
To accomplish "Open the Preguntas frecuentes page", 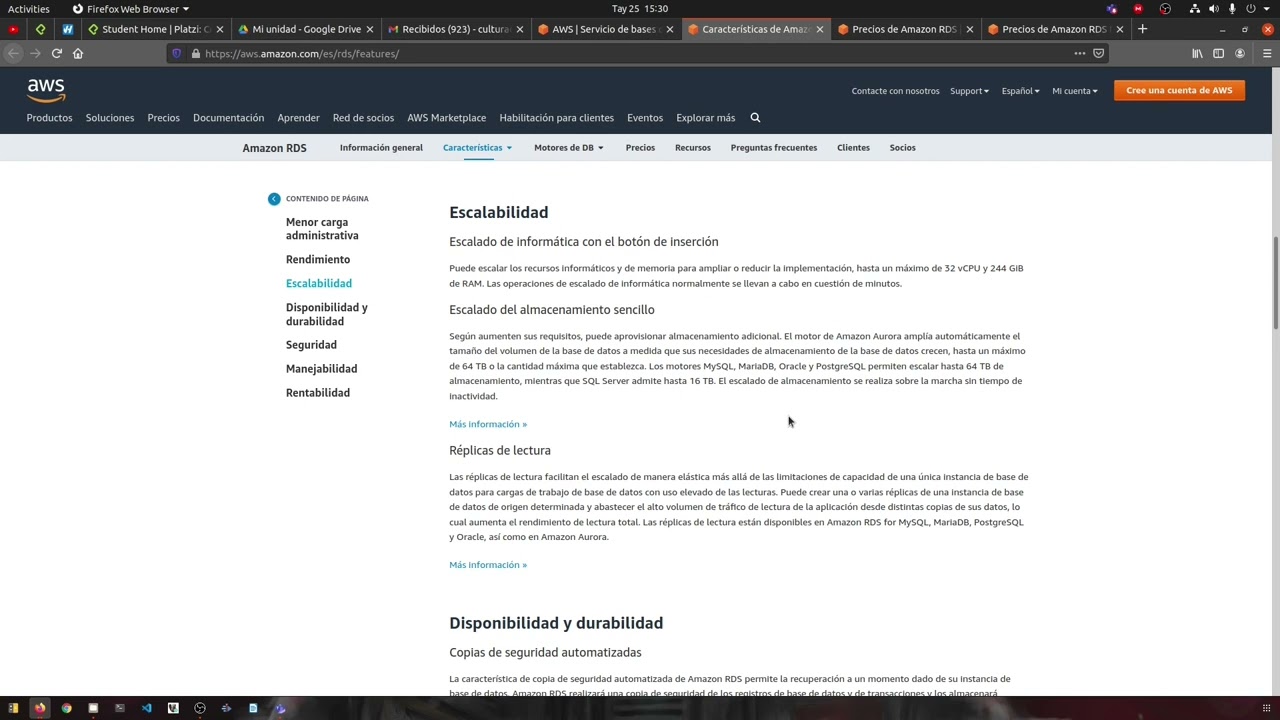I will click(774, 148).
